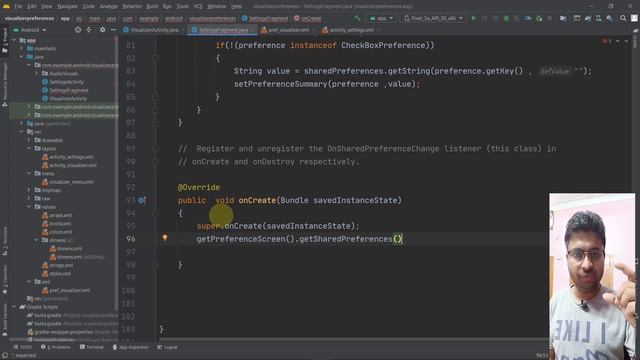The height and width of the screenshot is (360, 640).
Task: Select SettingsActivity in project tree
Action: 63,82
